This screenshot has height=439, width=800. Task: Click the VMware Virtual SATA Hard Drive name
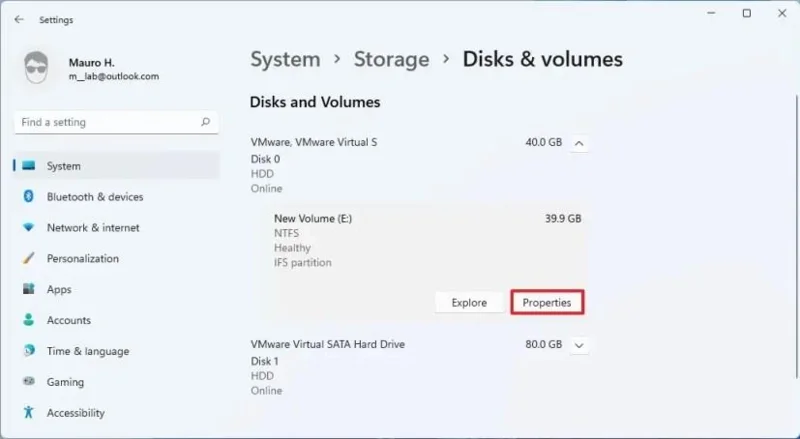tap(328, 345)
